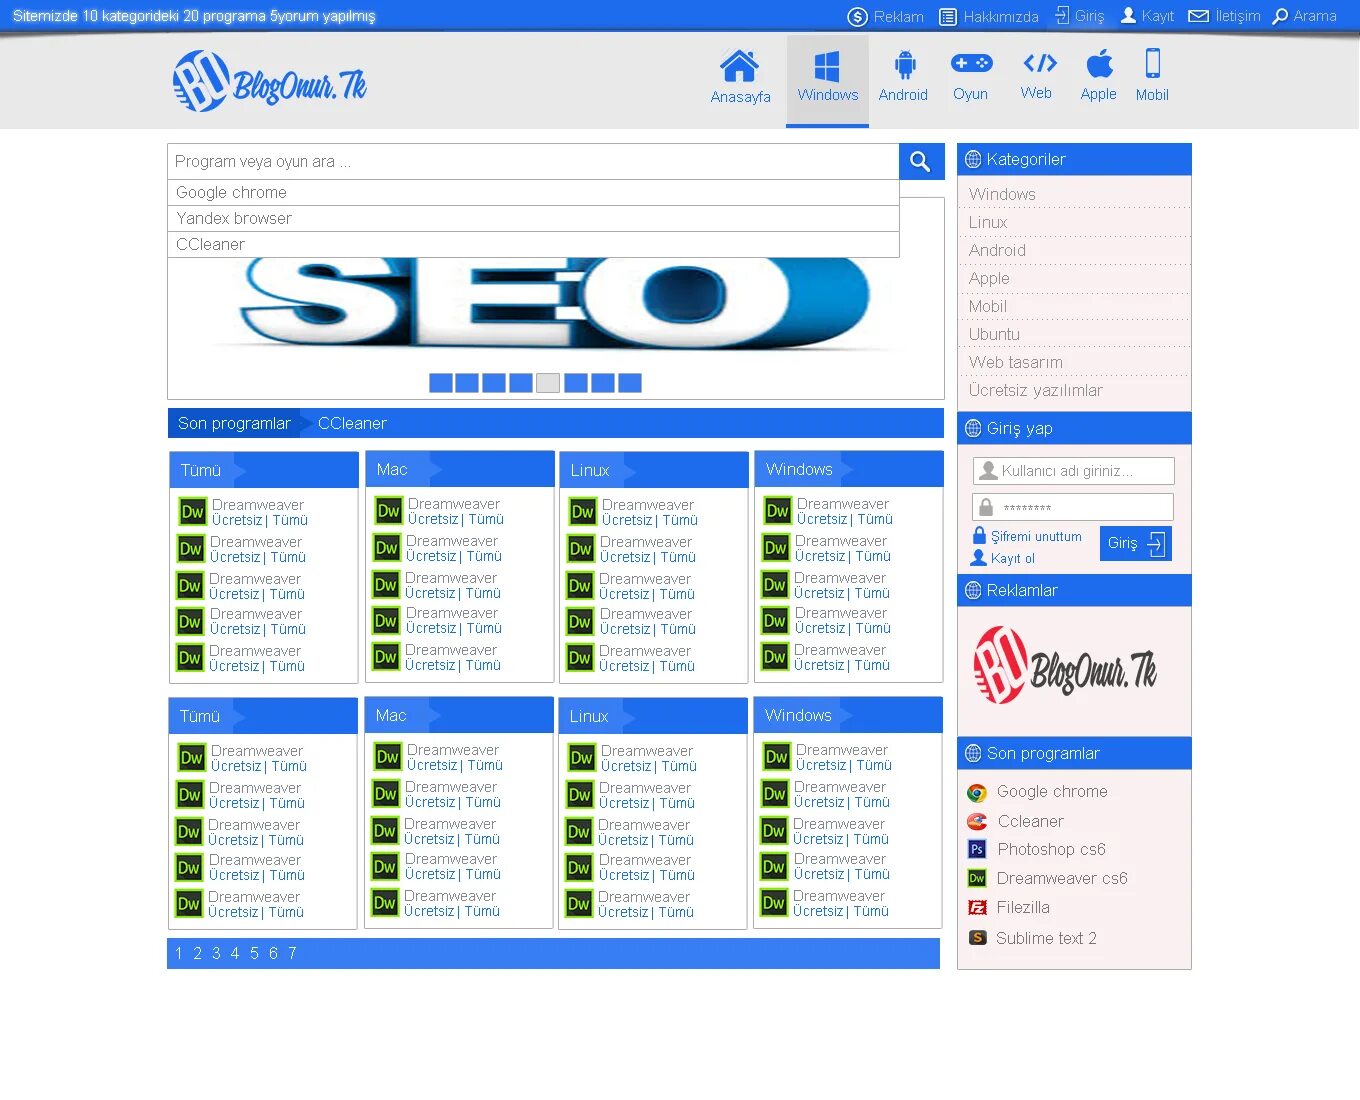
Task: Click the Reklam dollar icon
Action: (857, 17)
